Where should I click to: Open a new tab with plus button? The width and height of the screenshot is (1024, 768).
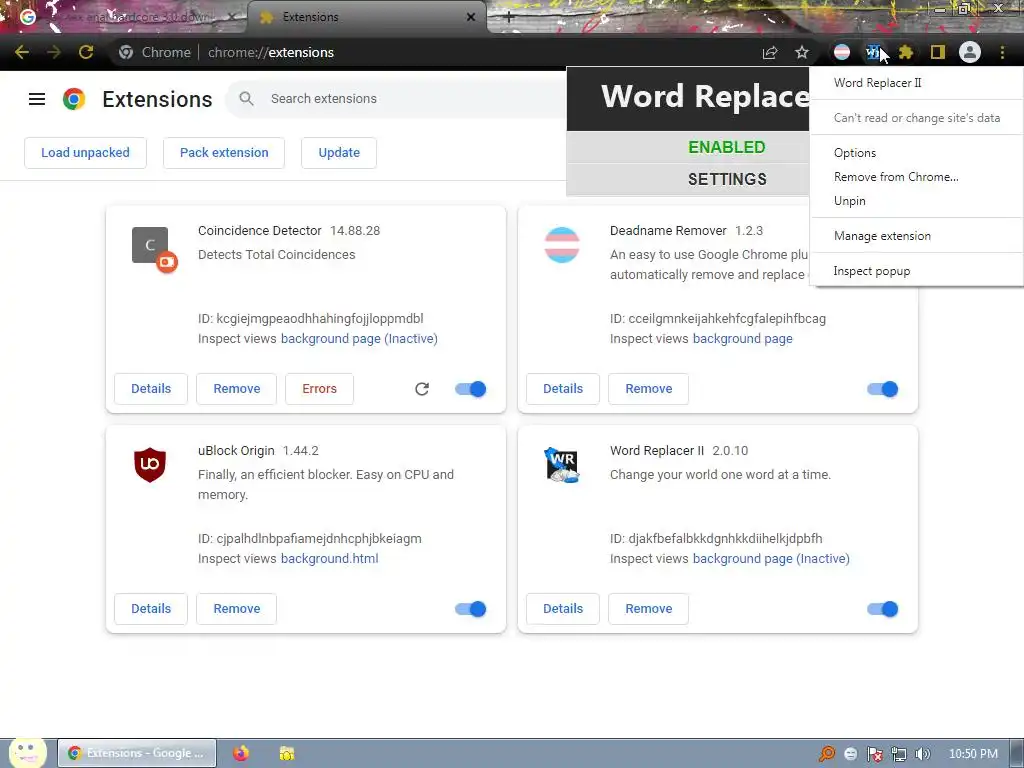click(x=509, y=17)
